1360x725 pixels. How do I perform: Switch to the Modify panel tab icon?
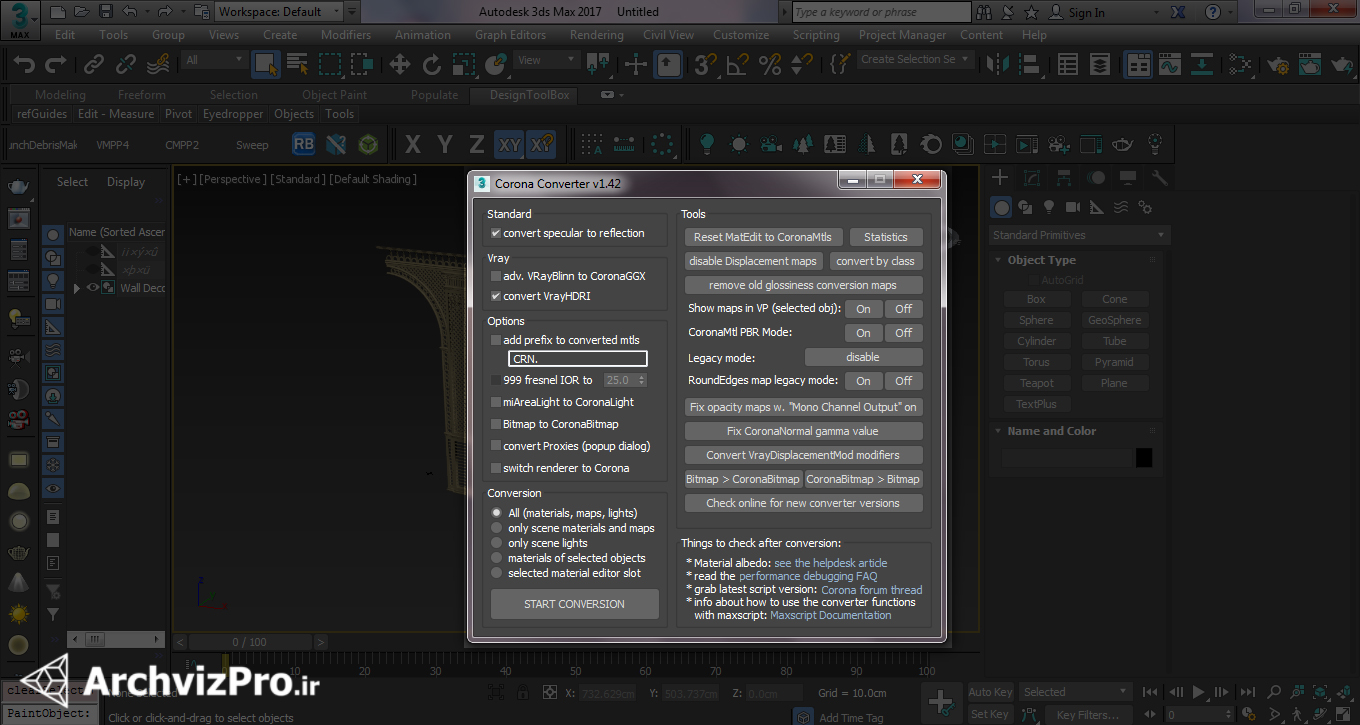coord(1032,178)
